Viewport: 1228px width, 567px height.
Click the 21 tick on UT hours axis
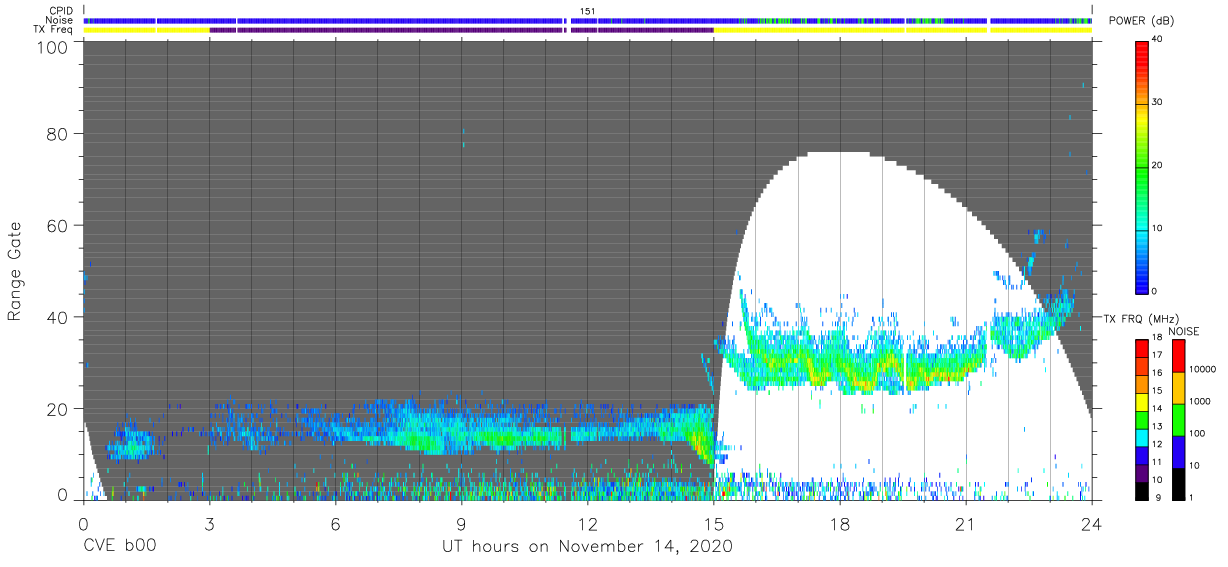tap(965, 524)
